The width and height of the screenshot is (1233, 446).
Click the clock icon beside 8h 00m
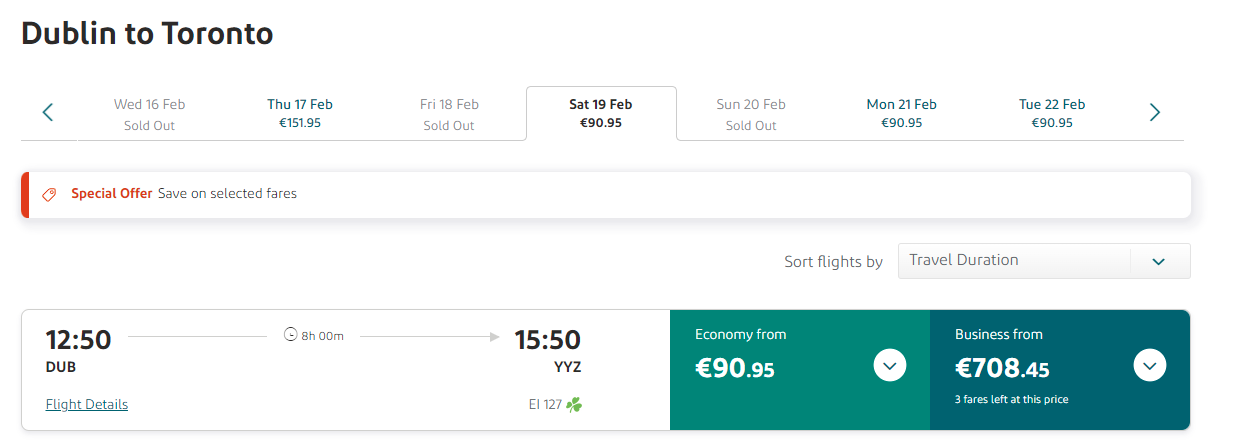[291, 335]
